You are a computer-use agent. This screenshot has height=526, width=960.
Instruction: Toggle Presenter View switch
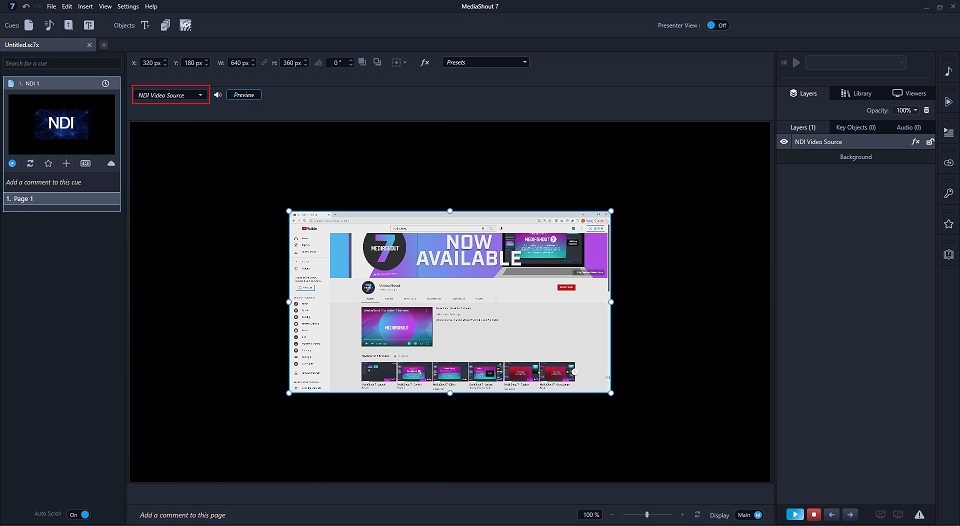coord(717,25)
